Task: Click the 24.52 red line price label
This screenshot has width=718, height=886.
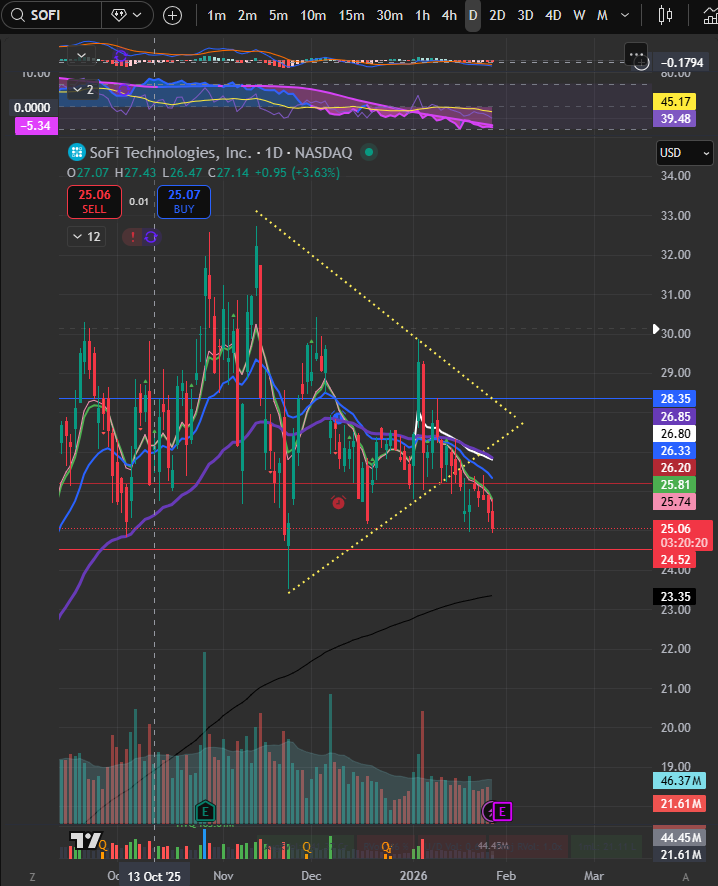Action: [x=675, y=559]
